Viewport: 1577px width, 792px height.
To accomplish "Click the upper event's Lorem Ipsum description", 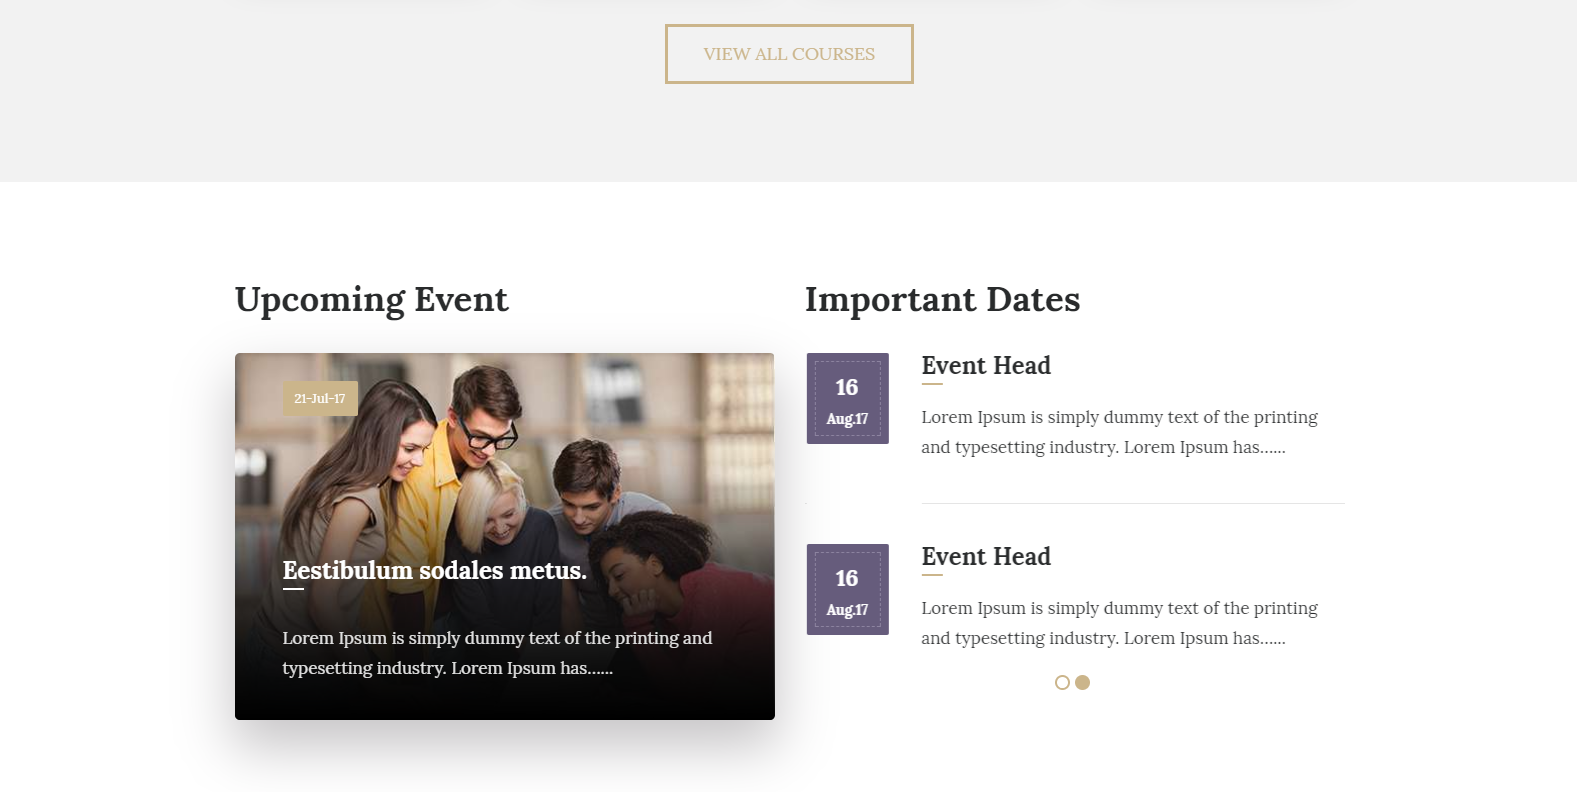I will (x=1119, y=432).
